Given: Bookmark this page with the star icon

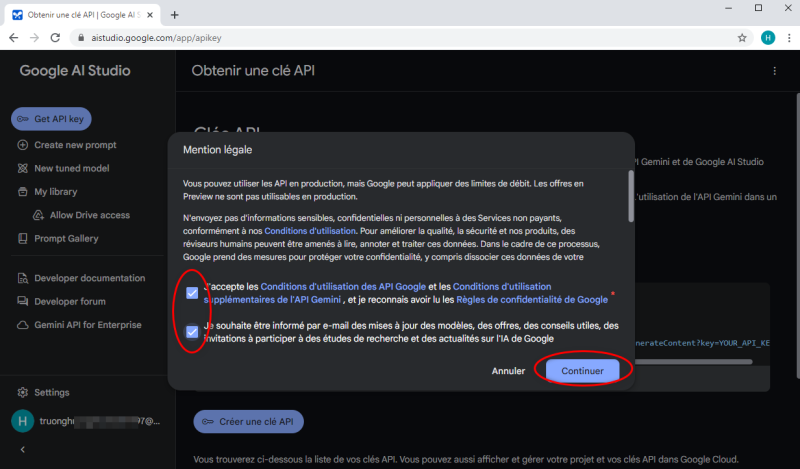Looking at the screenshot, I should point(742,38).
